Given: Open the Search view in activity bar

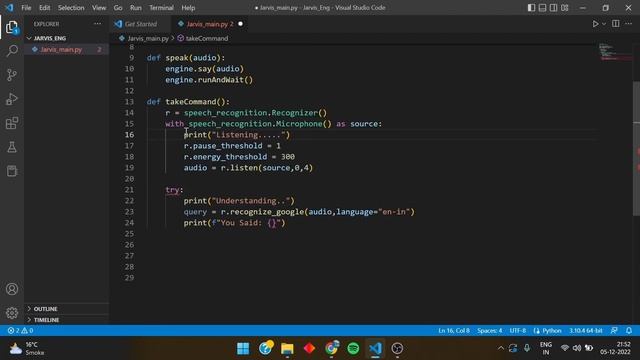Looking at the screenshot, I should (12, 51).
